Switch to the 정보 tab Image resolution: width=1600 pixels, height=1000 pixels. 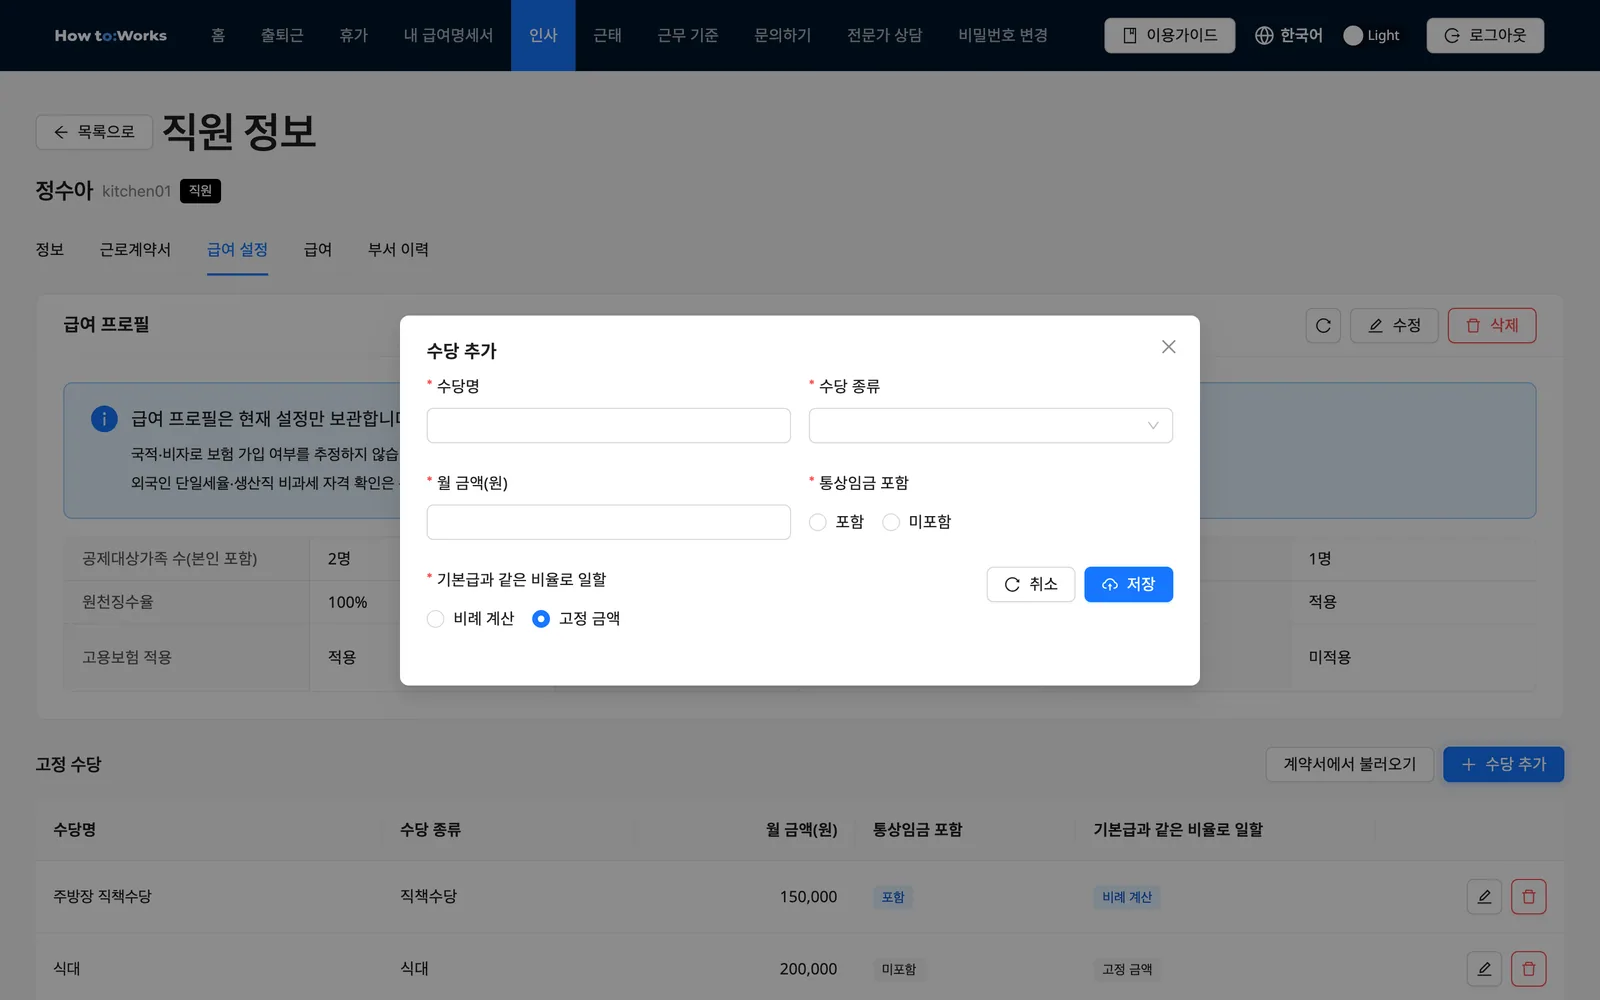point(50,250)
